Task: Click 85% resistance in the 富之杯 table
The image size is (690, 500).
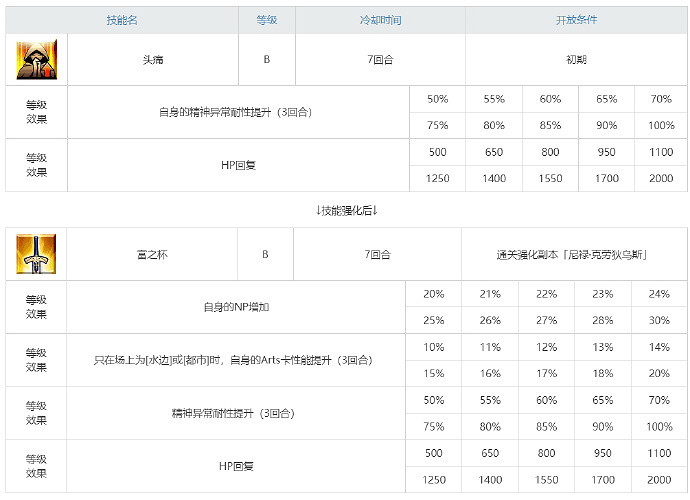Action: point(547,426)
